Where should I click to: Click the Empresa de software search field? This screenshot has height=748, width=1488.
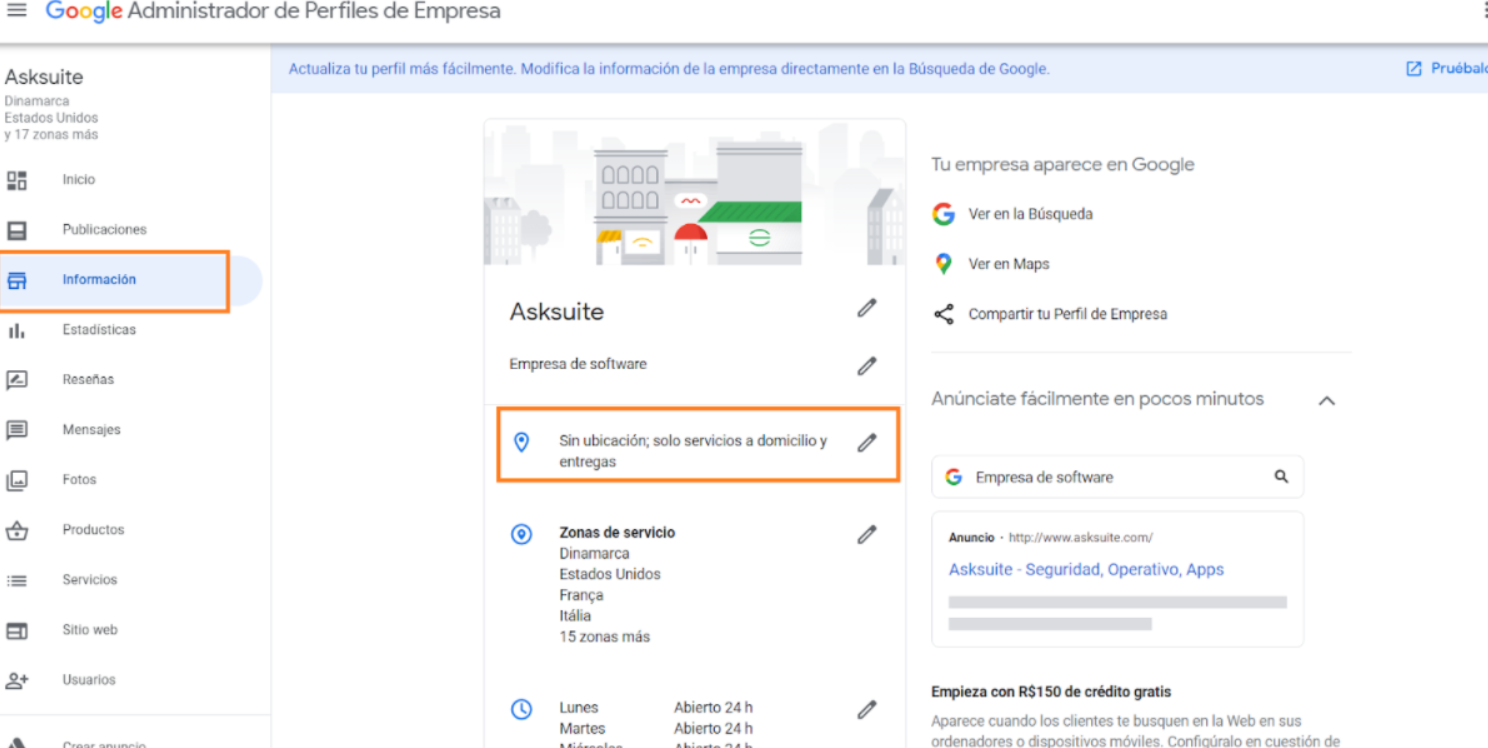point(1117,477)
